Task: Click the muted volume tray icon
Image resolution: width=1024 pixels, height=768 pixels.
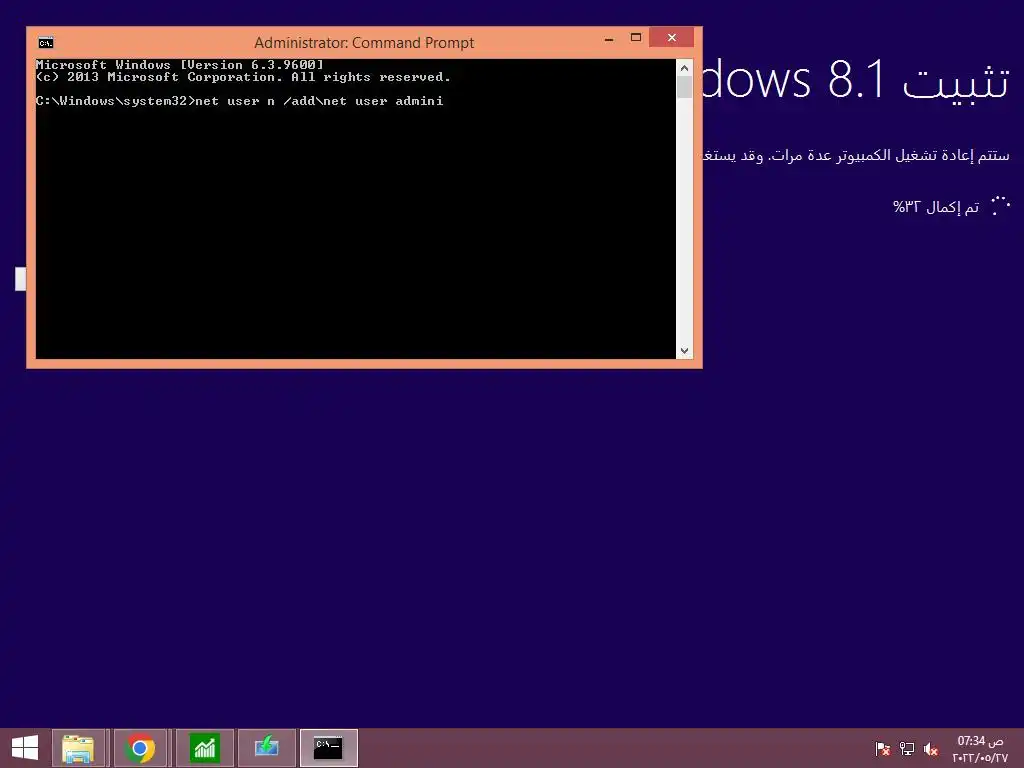Action: coord(931,749)
